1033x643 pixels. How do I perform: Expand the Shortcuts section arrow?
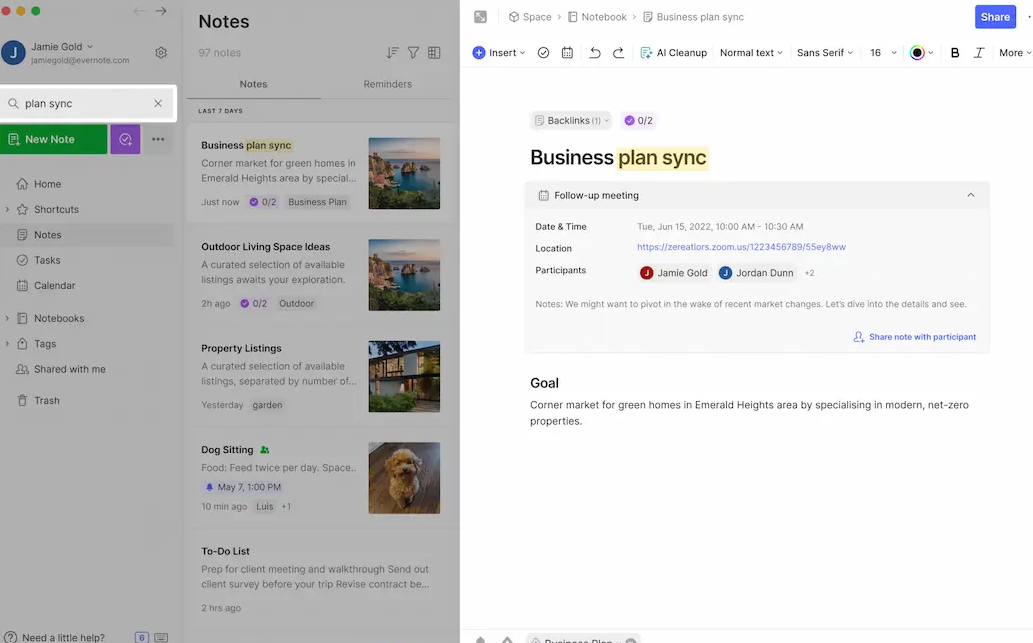[7, 210]
